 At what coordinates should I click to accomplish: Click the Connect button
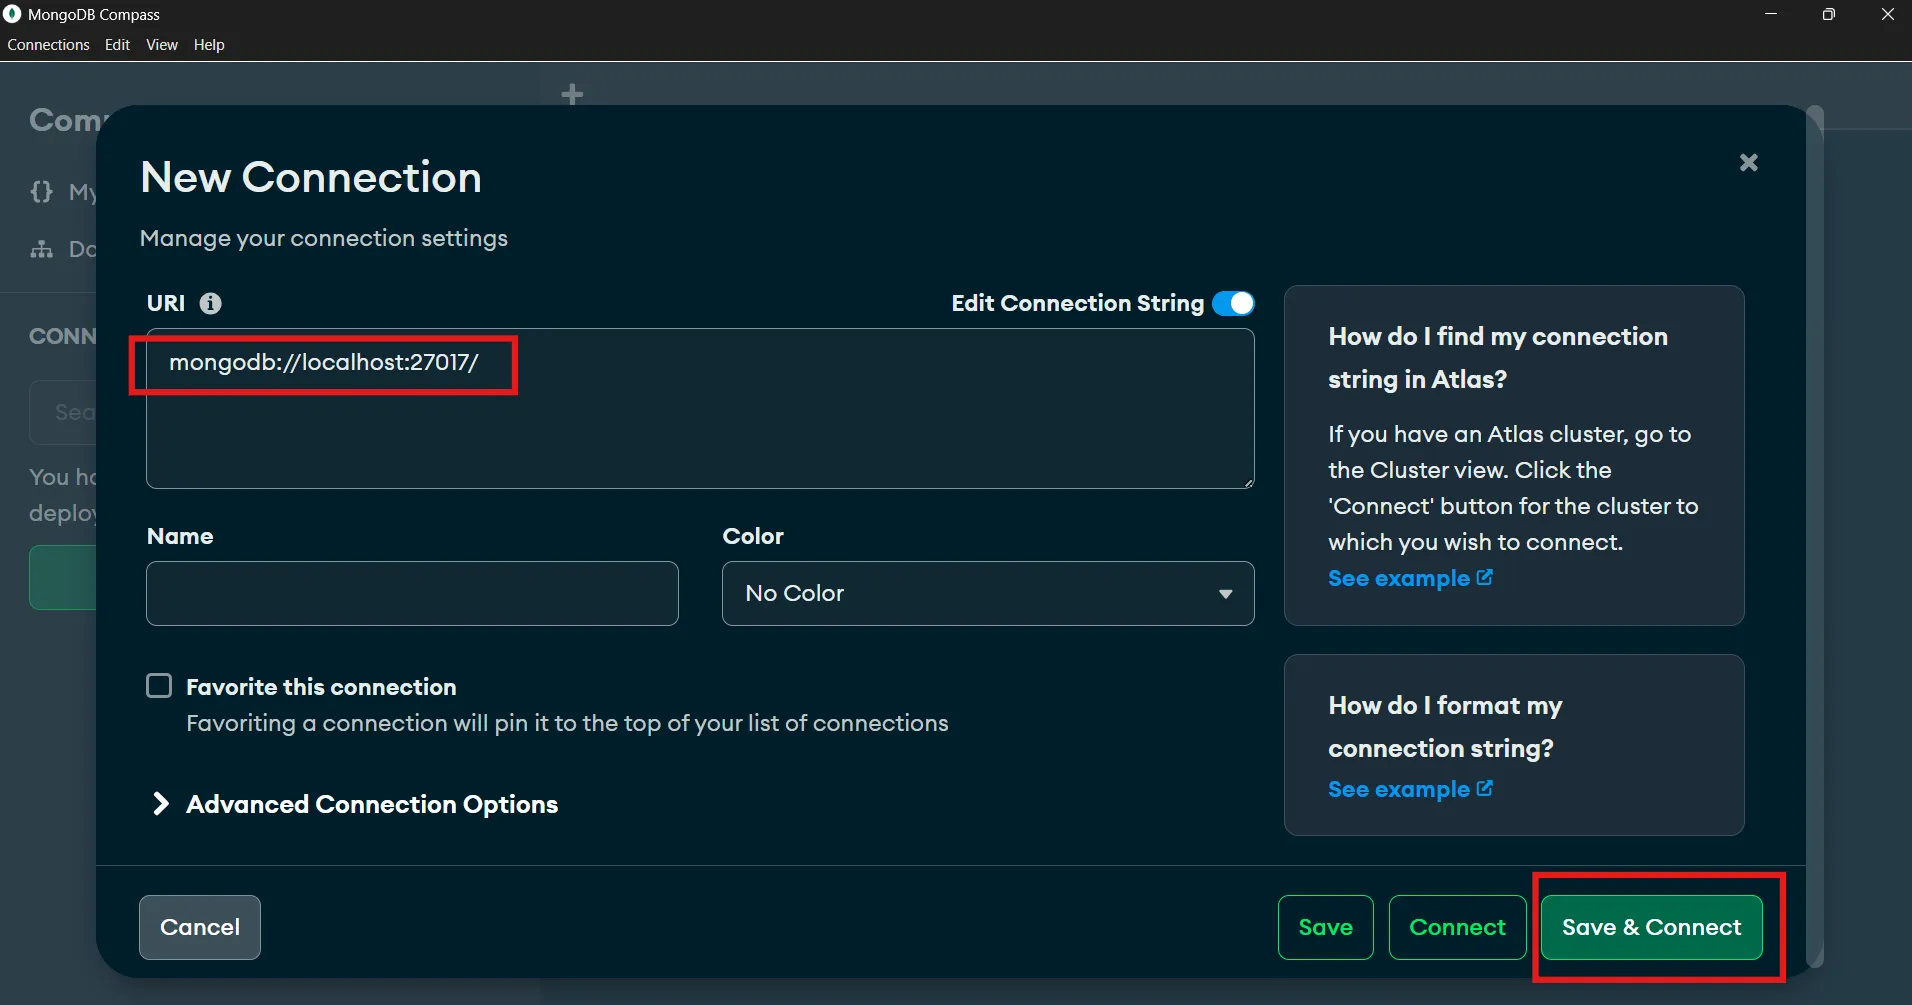coord(1457,927)
